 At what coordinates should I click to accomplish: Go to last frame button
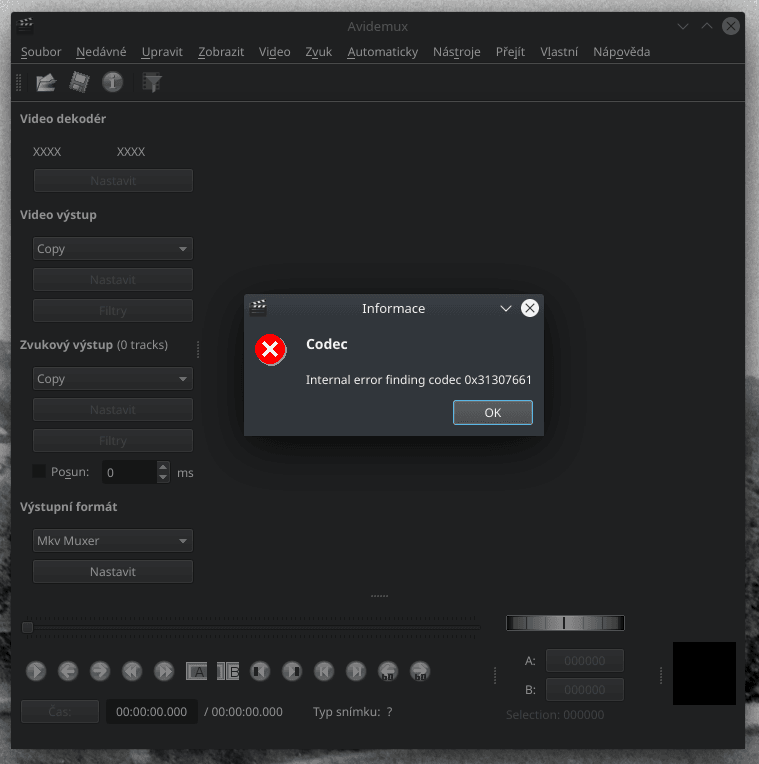[x=356, y=671]
